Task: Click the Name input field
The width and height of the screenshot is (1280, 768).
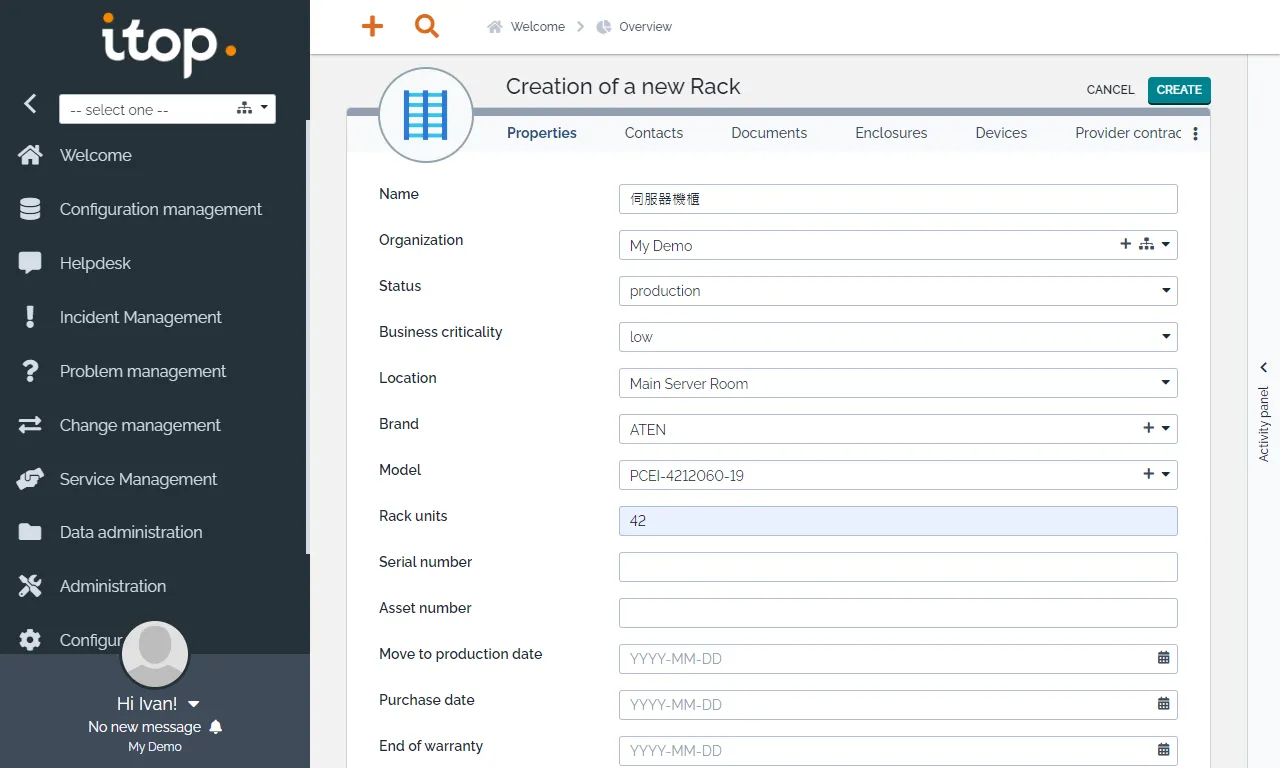Action: coord(898,199)
